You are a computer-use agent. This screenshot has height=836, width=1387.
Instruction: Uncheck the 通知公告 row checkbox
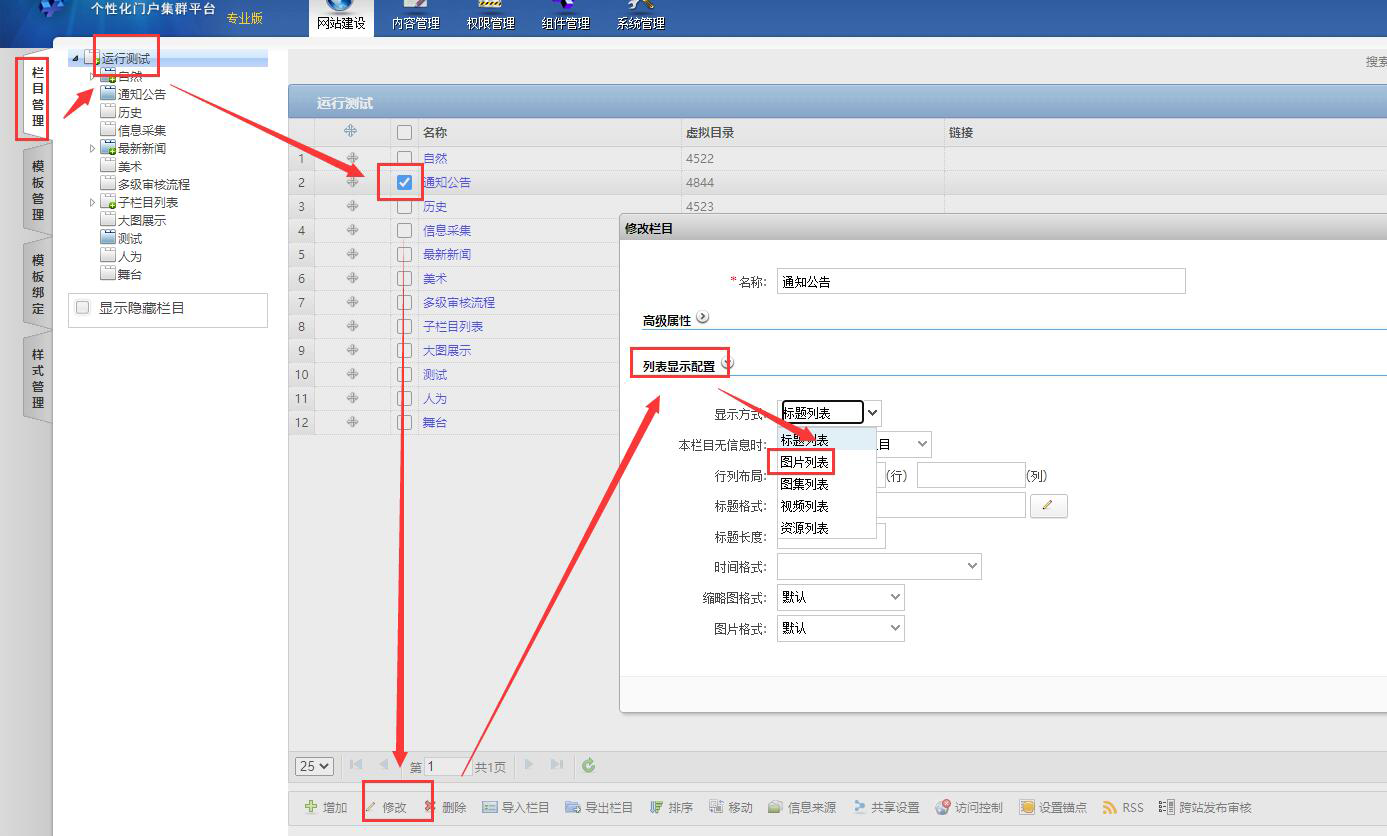pos(404,183)
